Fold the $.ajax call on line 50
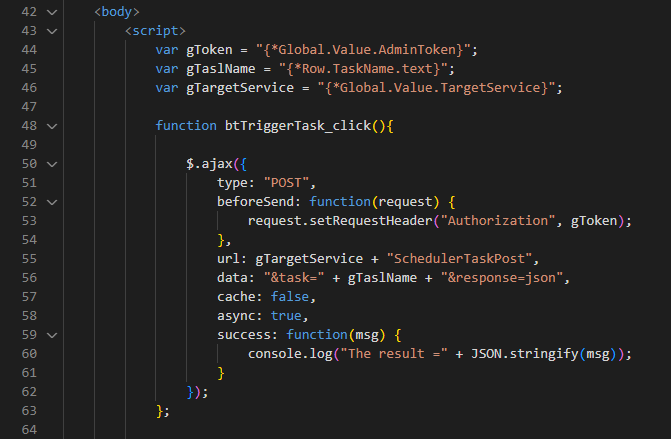 click(x=52, y=164)
